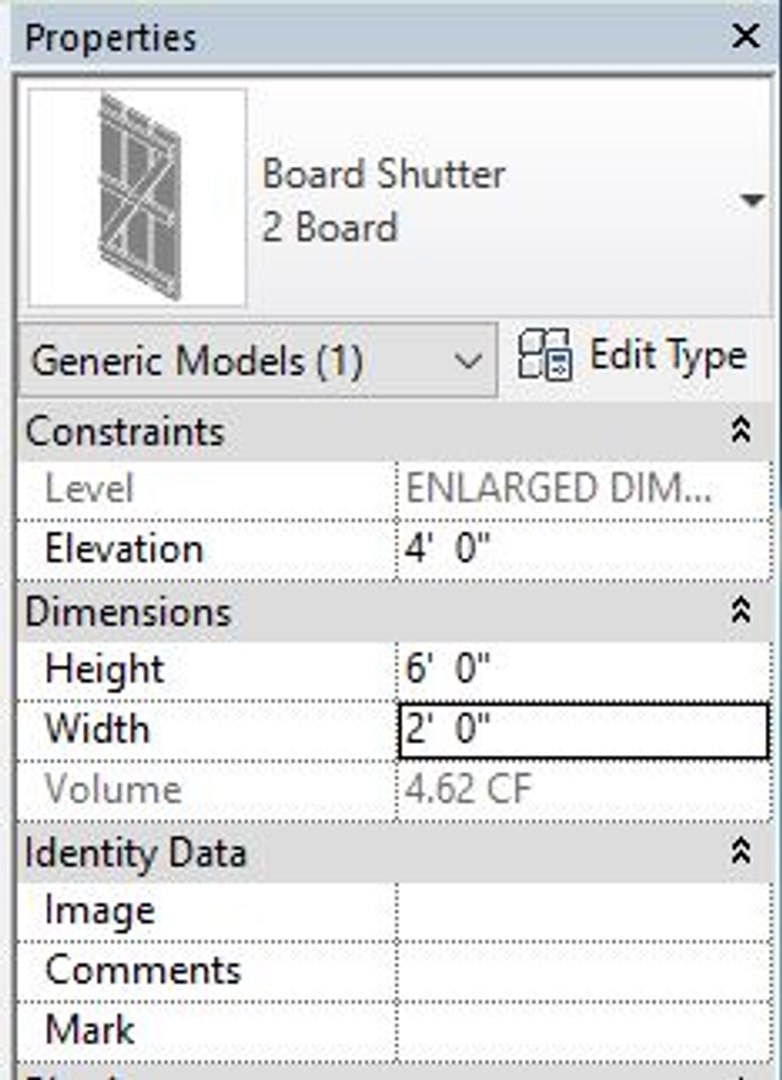The height and width of the screenshot is (1080, 782).
Task: Click the Board Shutter preview thumbnail
Action: point(137,197)
